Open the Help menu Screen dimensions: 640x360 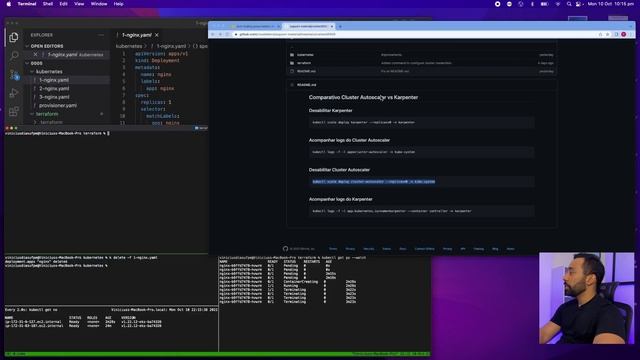[118, 4]
